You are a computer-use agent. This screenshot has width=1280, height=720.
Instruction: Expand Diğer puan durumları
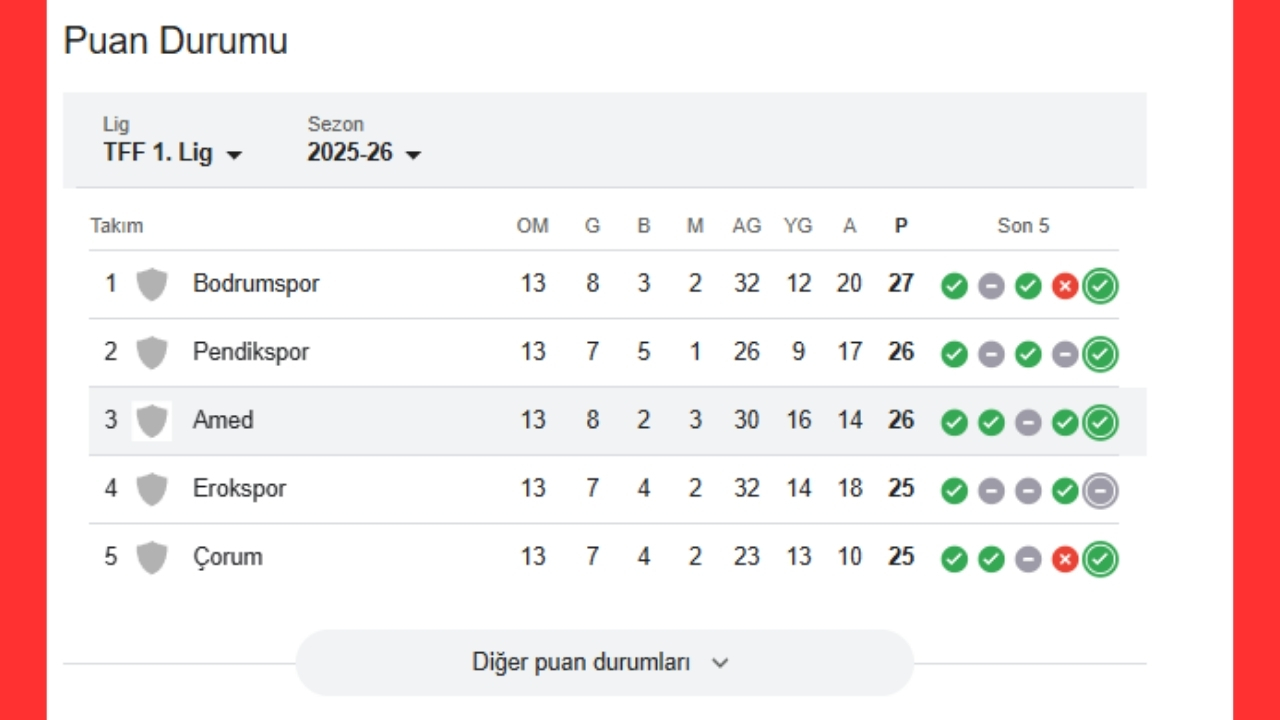point(604,662)
